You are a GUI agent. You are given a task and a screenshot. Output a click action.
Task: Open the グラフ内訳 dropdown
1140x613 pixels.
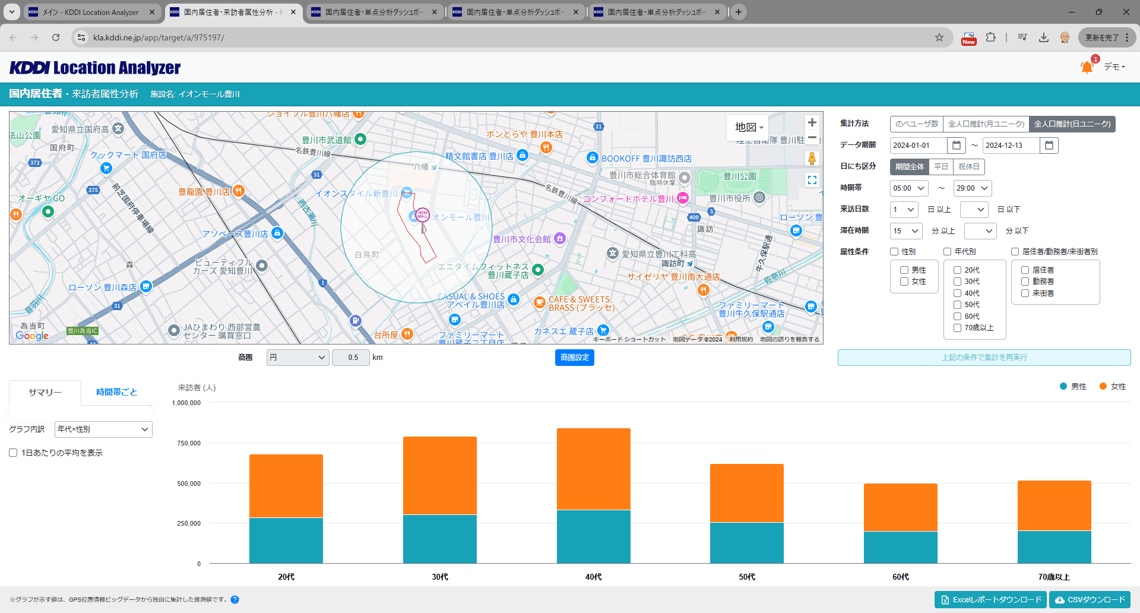[103, 429]
